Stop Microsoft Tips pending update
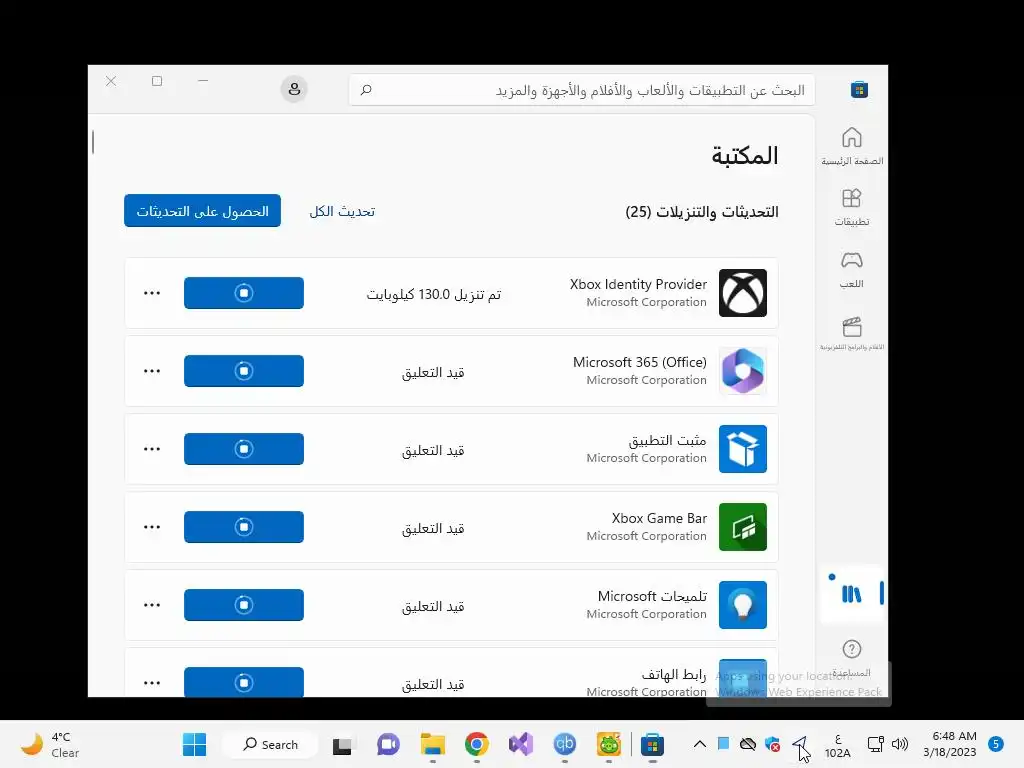This screenshot has height=768, width=1024. click(x=244, y=605)
